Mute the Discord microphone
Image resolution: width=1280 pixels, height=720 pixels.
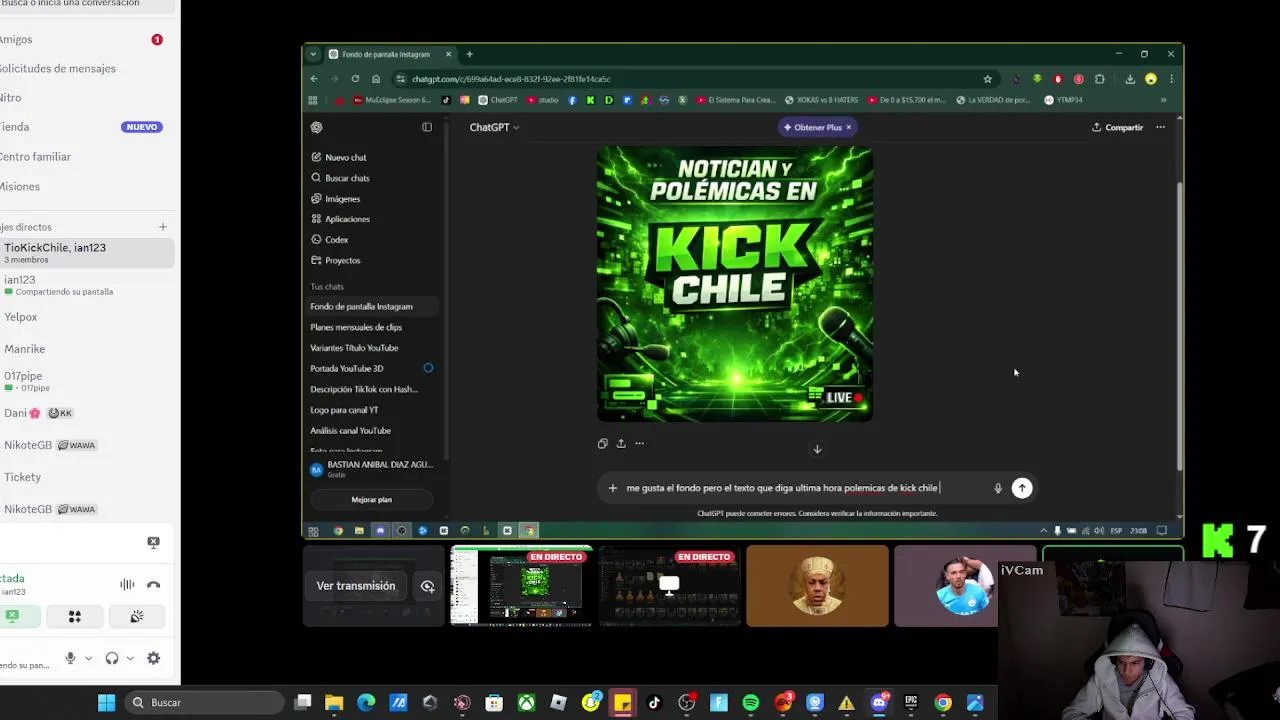pyautogui.click(x=70, y=658)
